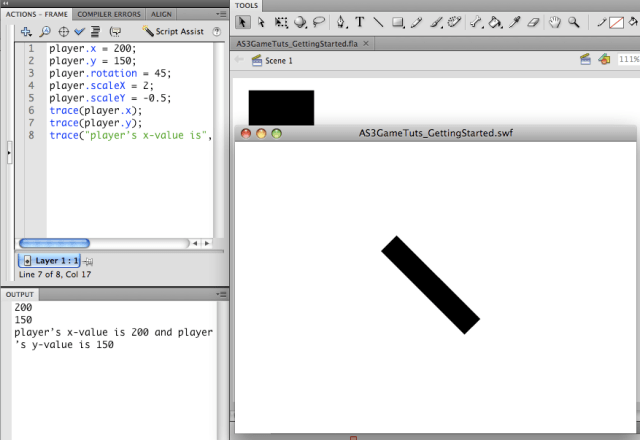Open the Output panel options menu
Image resolution: width=640 pixels, height=440 pixels.
pos(221,294)
